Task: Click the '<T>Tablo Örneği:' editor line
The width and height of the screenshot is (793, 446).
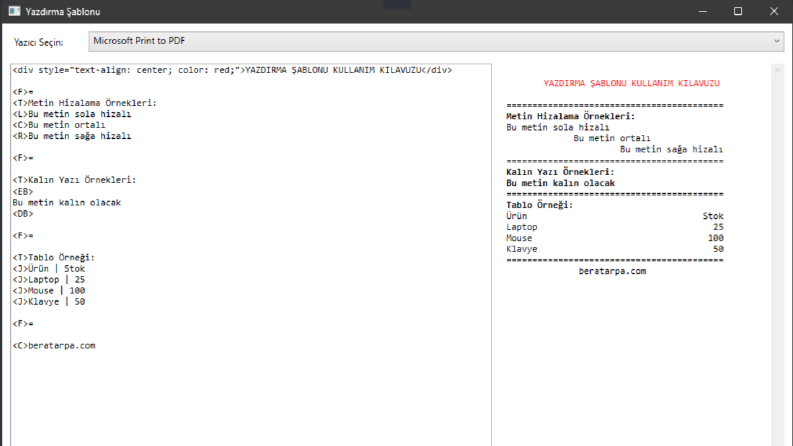Action: pyautogui.click(x=54, y=258)
